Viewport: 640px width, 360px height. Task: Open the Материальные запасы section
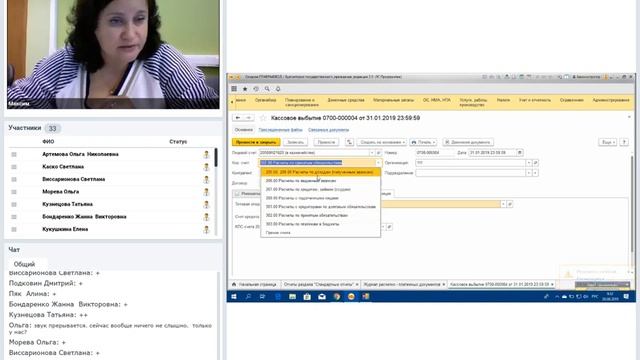393,100
